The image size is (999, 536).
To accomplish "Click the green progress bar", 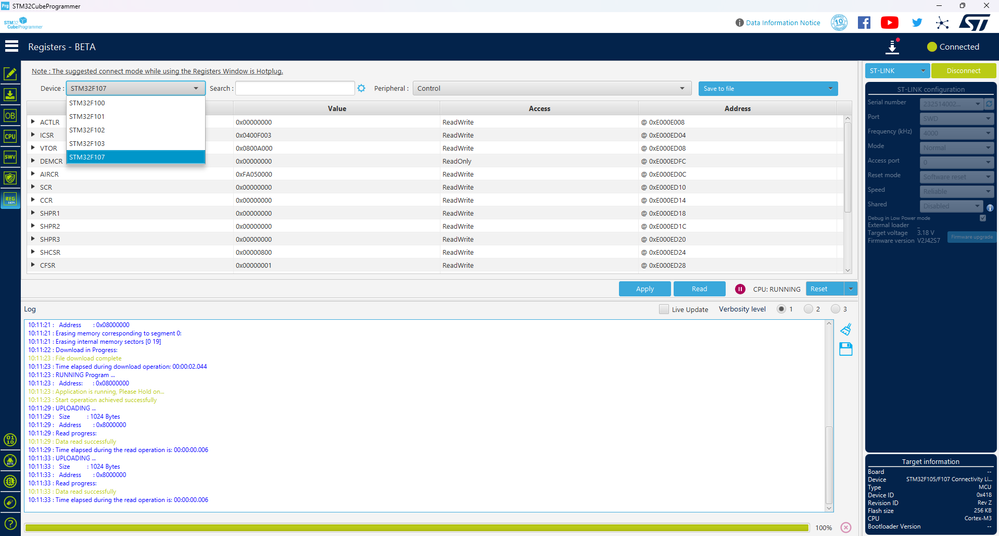I will point(417,528).
